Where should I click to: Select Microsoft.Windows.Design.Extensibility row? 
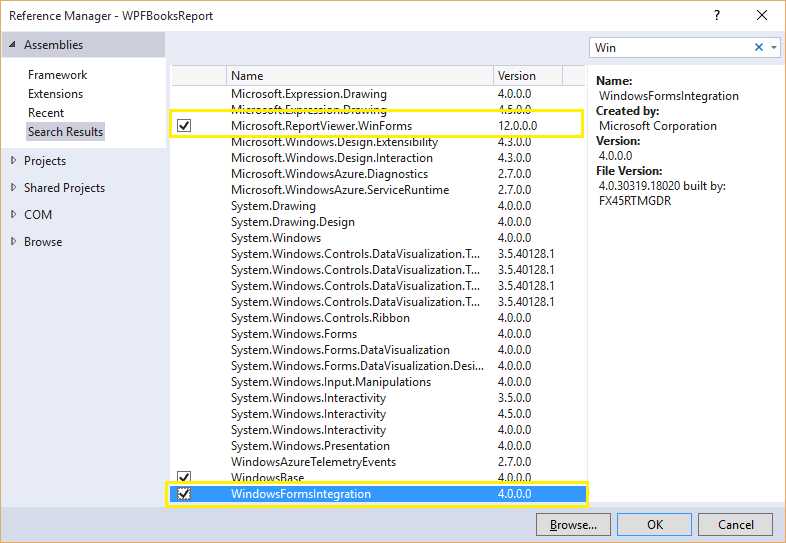pyautogui.click(x=378, y=142)
